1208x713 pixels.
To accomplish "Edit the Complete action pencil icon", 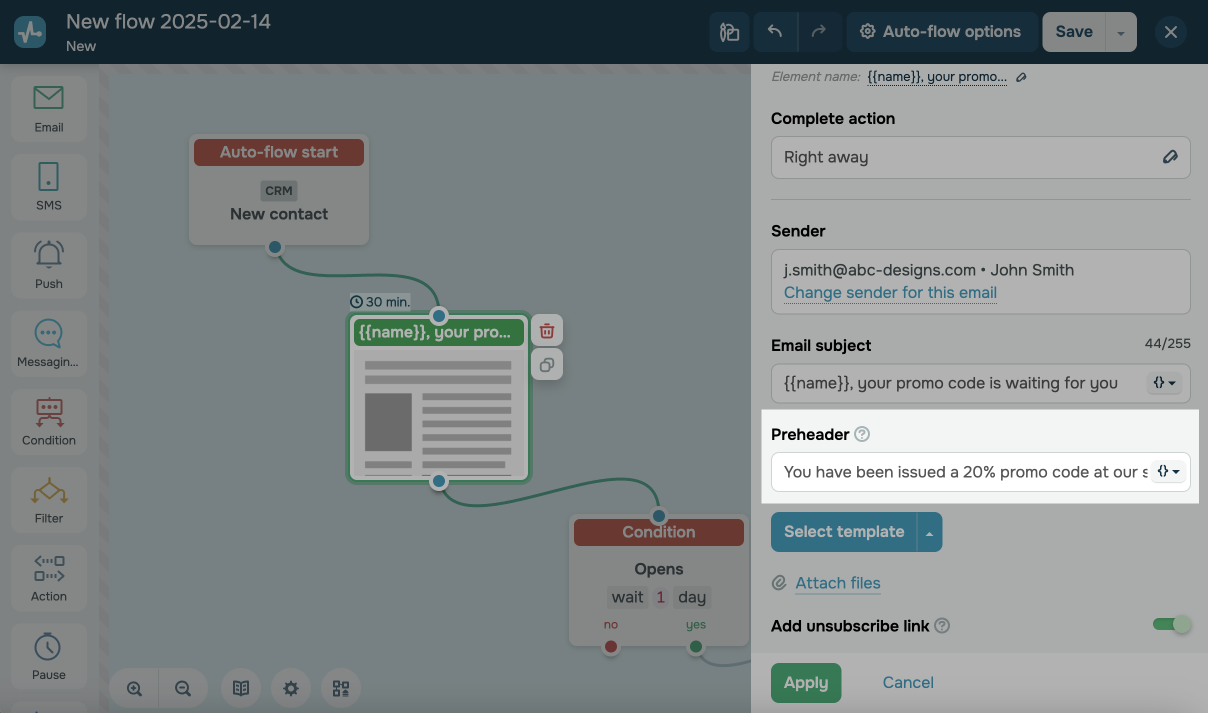I will click(x=1170, y=157).
